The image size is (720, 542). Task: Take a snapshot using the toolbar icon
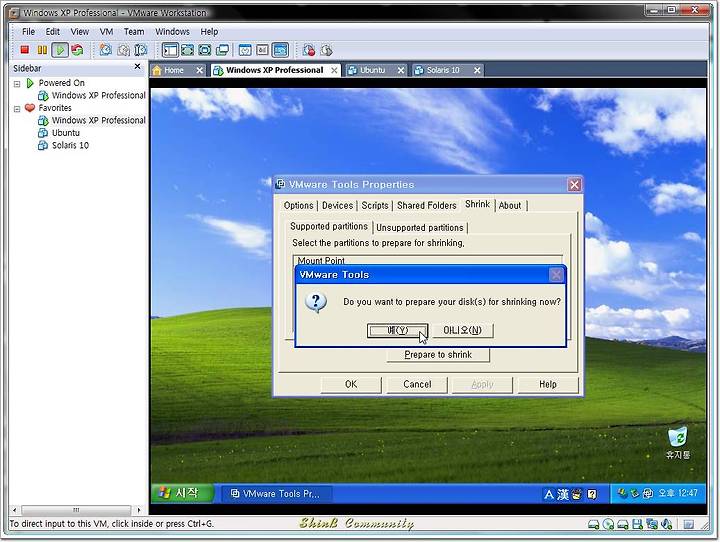[x=106, y=50]
